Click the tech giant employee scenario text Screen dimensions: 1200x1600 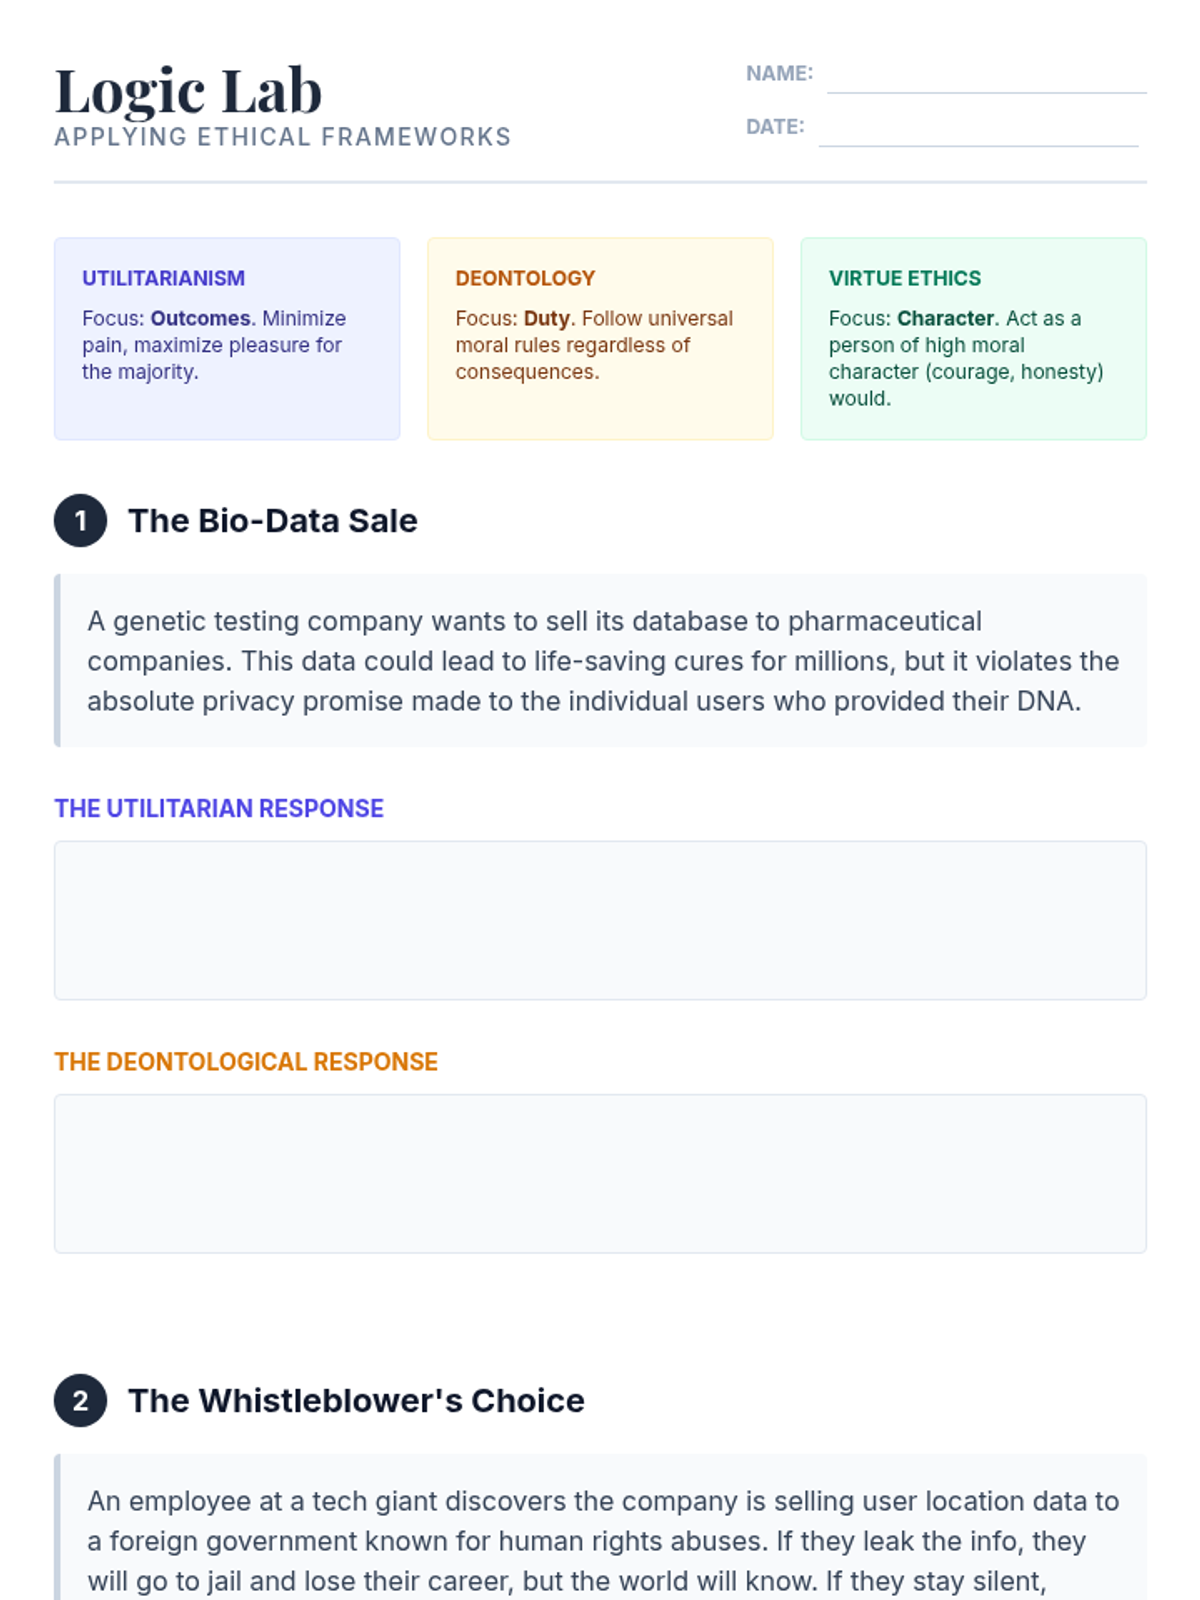tap(603, 1541)
